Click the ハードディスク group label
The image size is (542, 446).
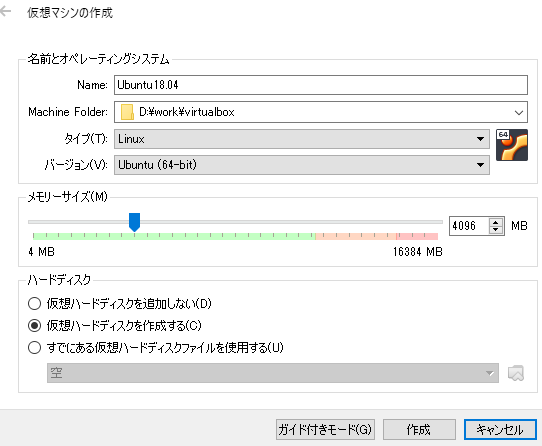tap(59, 279)
